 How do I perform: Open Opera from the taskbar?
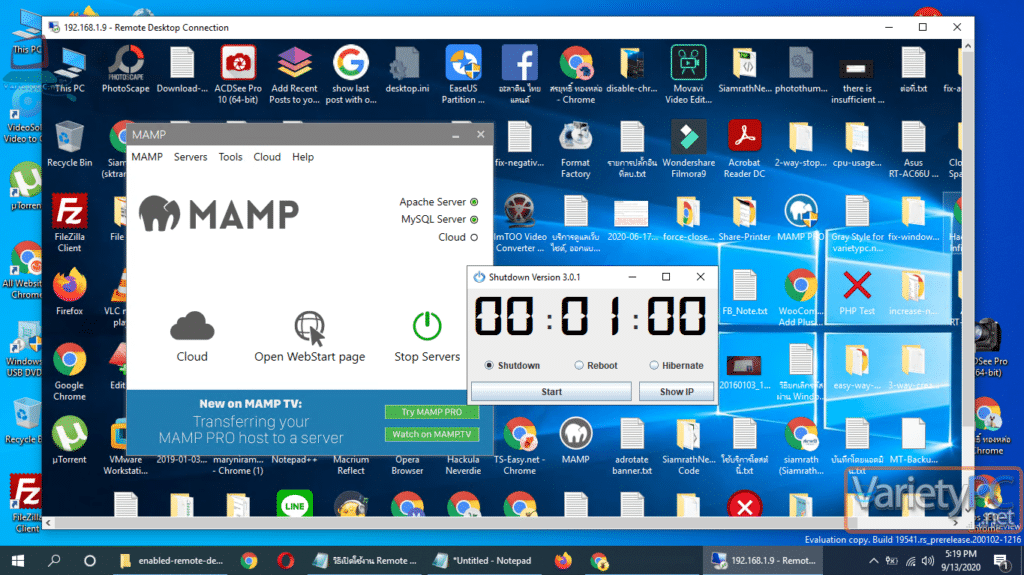click(x=285, y=561)
